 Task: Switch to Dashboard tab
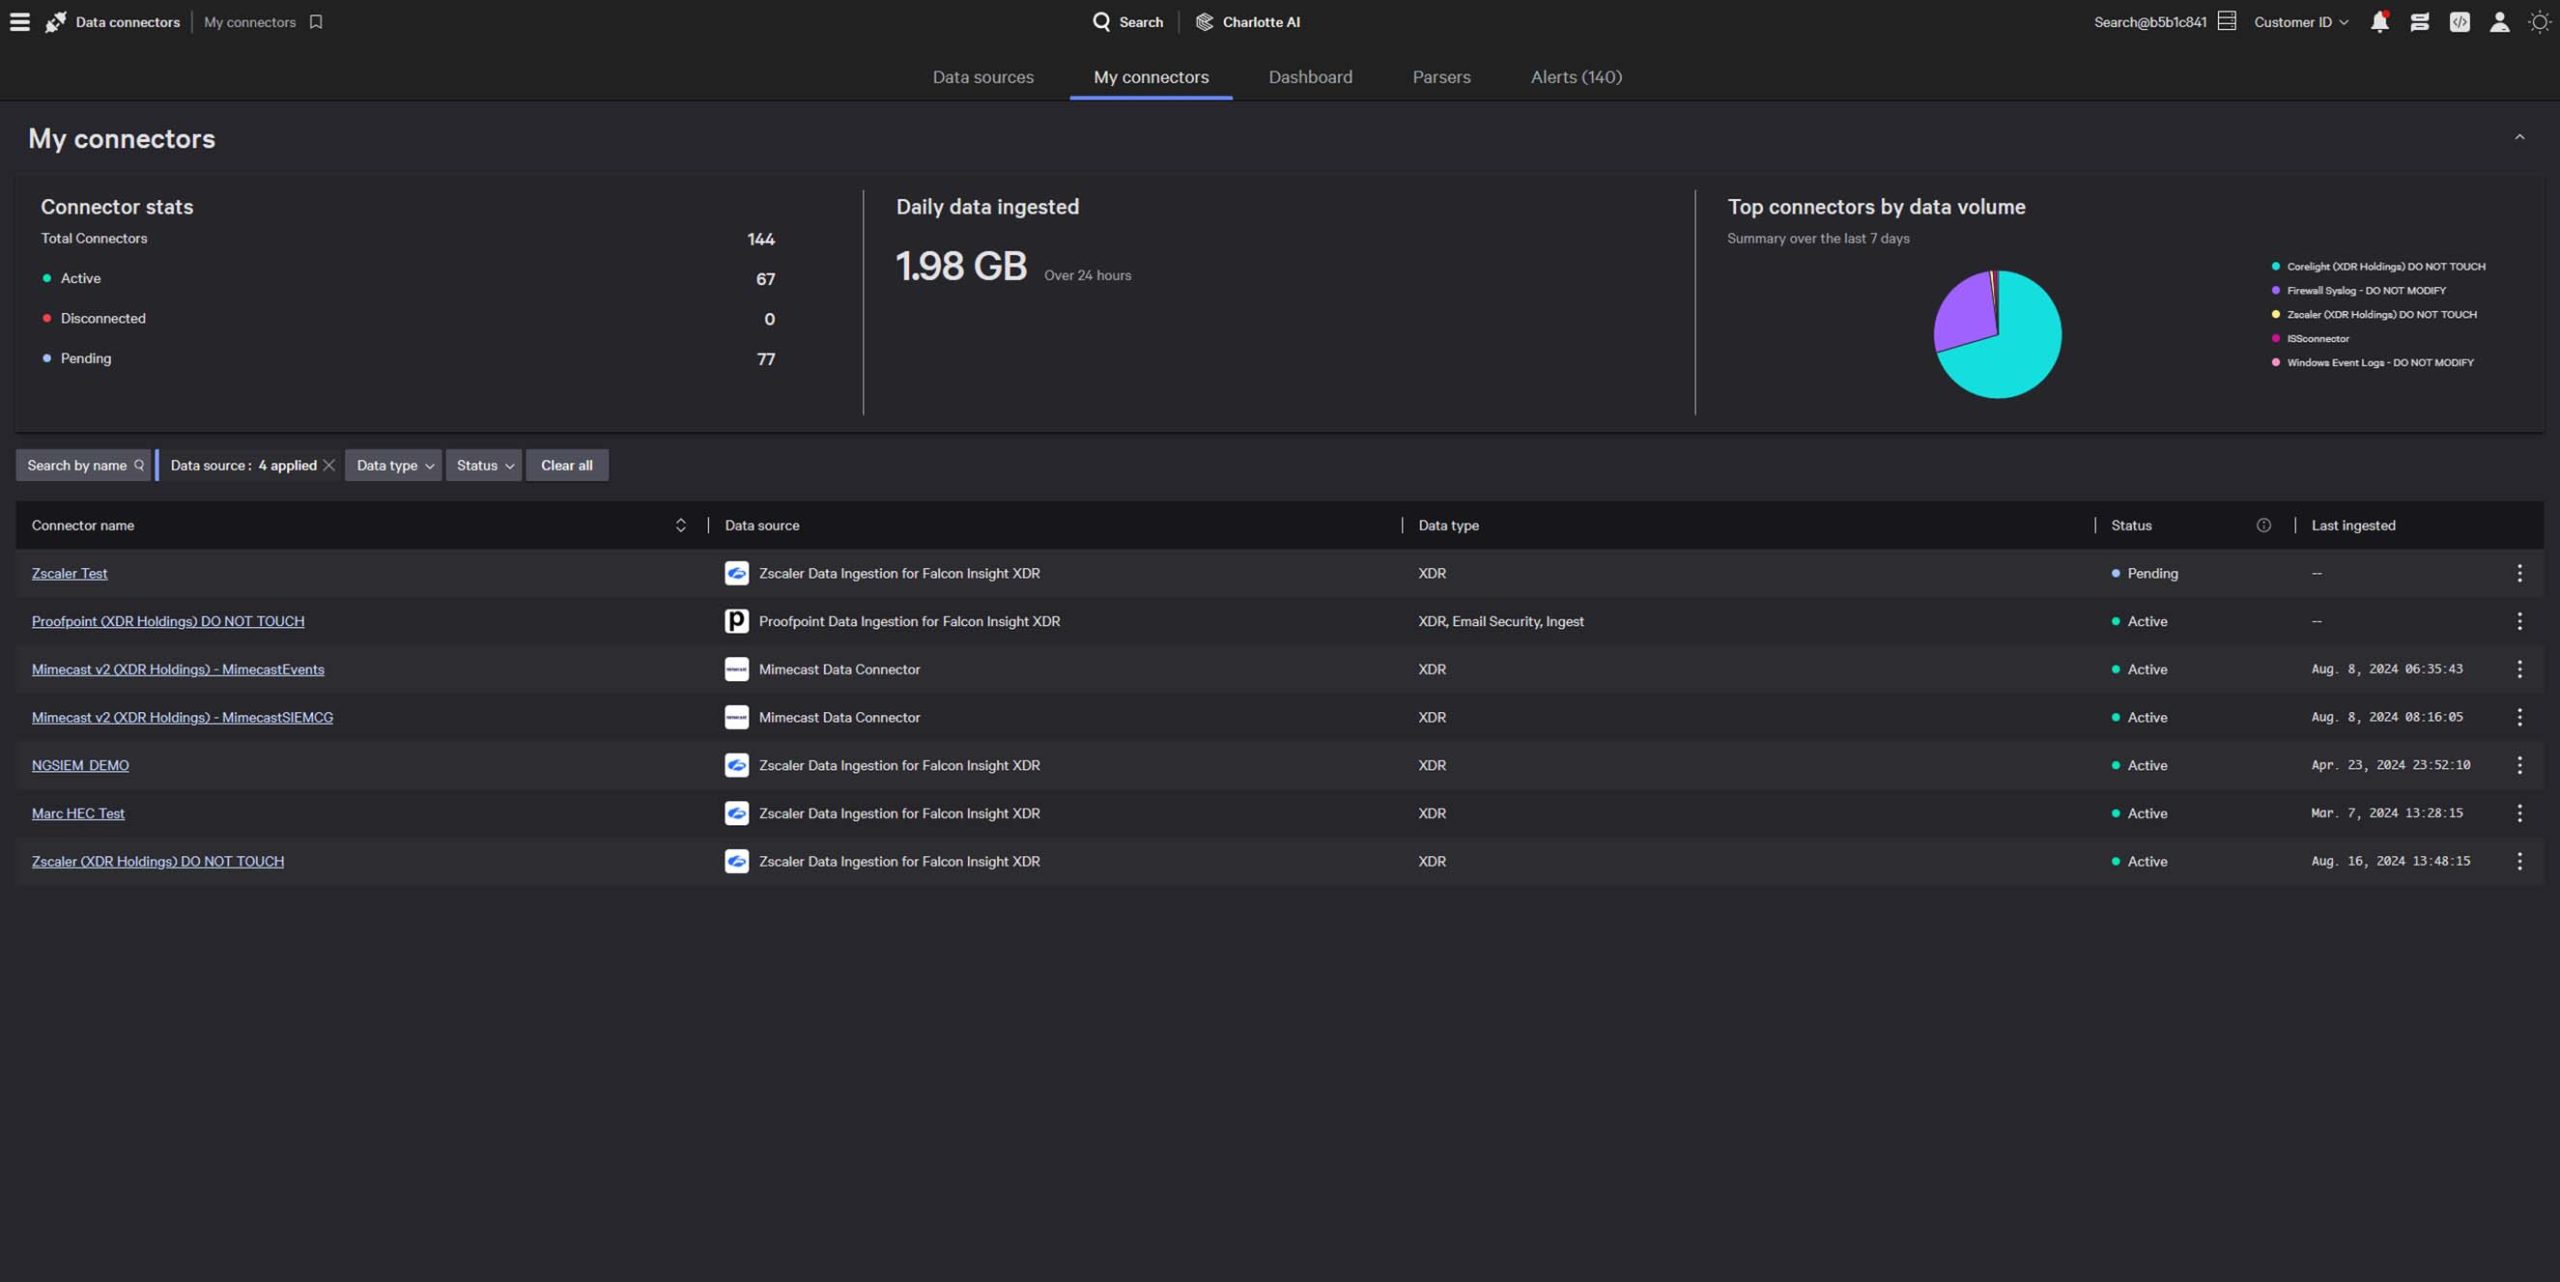(1310, 77)
